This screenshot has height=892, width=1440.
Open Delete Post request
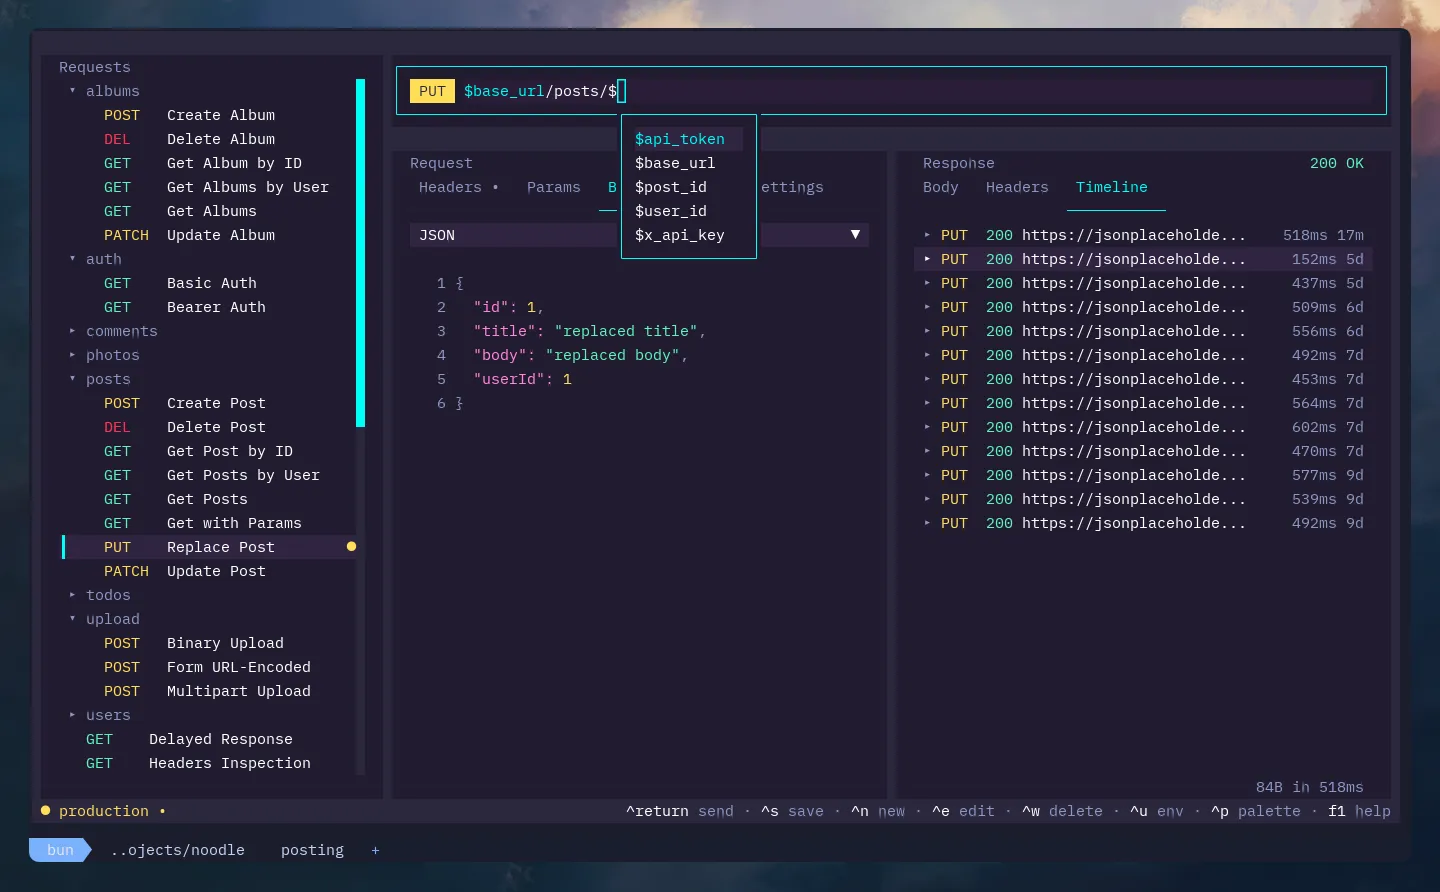point(216,427)
